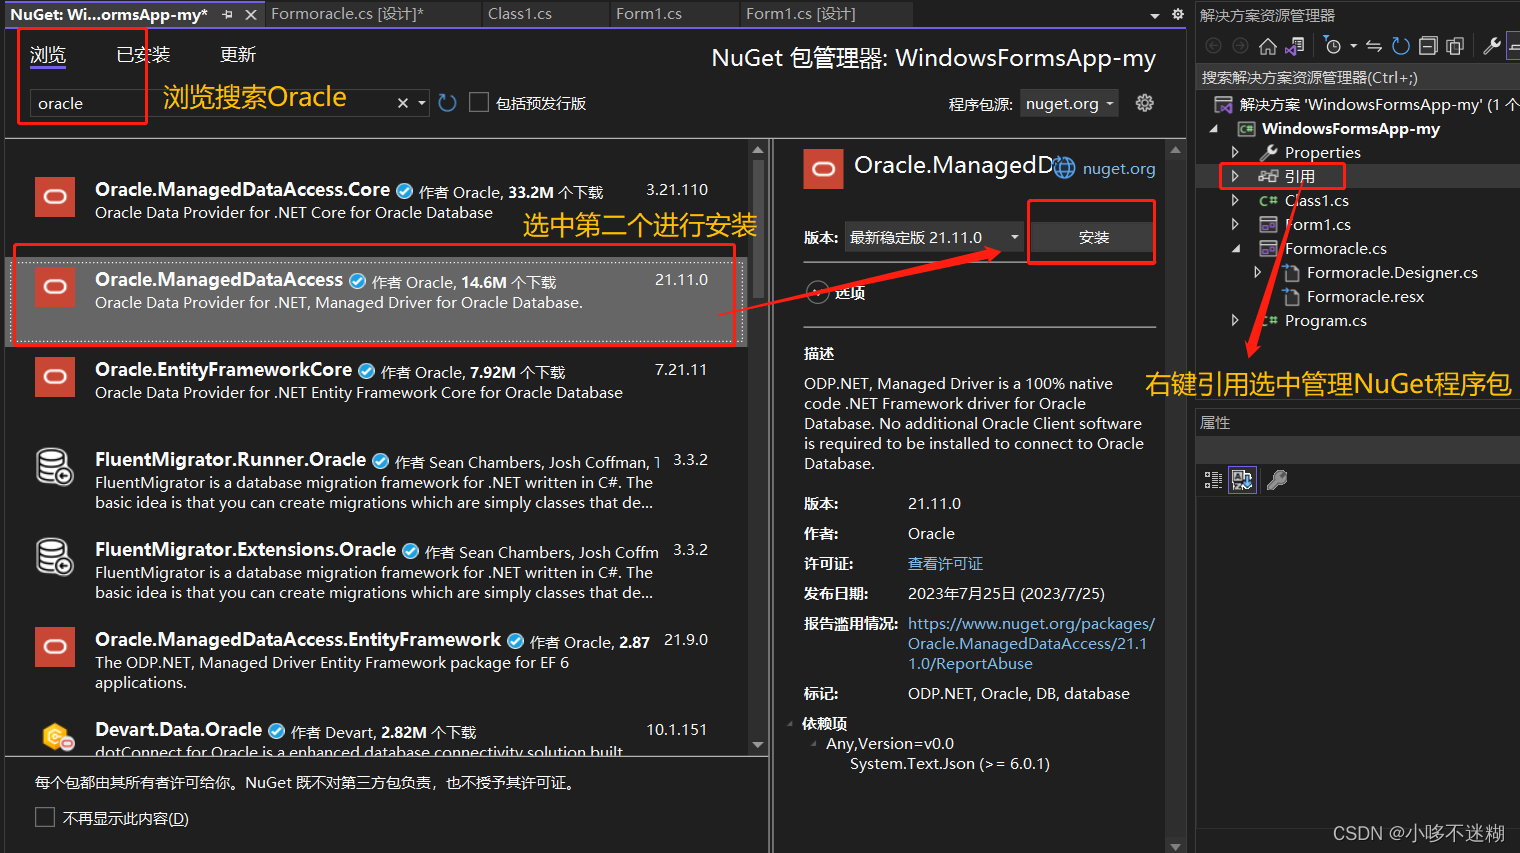
Task: Check 不再显示此内容 at the bottom
Action: pyautogui.click(x=45, y=817)
